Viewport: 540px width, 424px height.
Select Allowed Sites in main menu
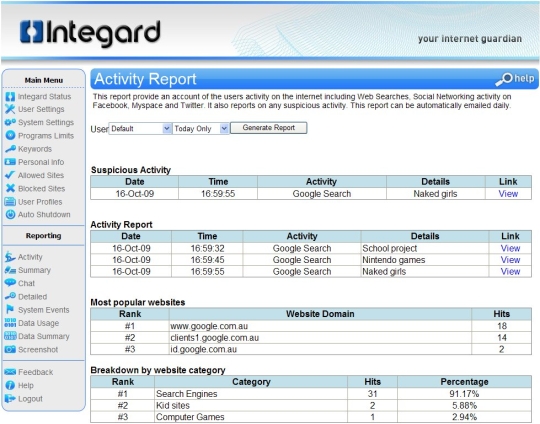[41, 175]
